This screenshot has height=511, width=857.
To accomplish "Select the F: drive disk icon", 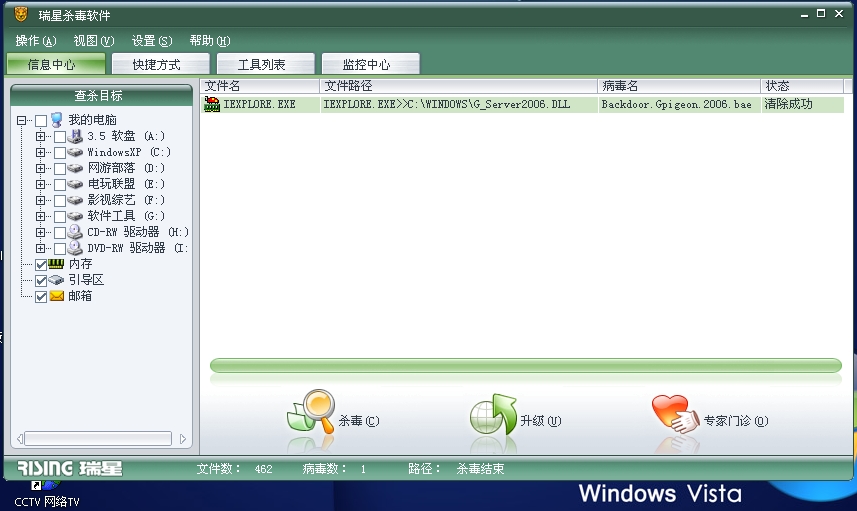I will (75, 200).
